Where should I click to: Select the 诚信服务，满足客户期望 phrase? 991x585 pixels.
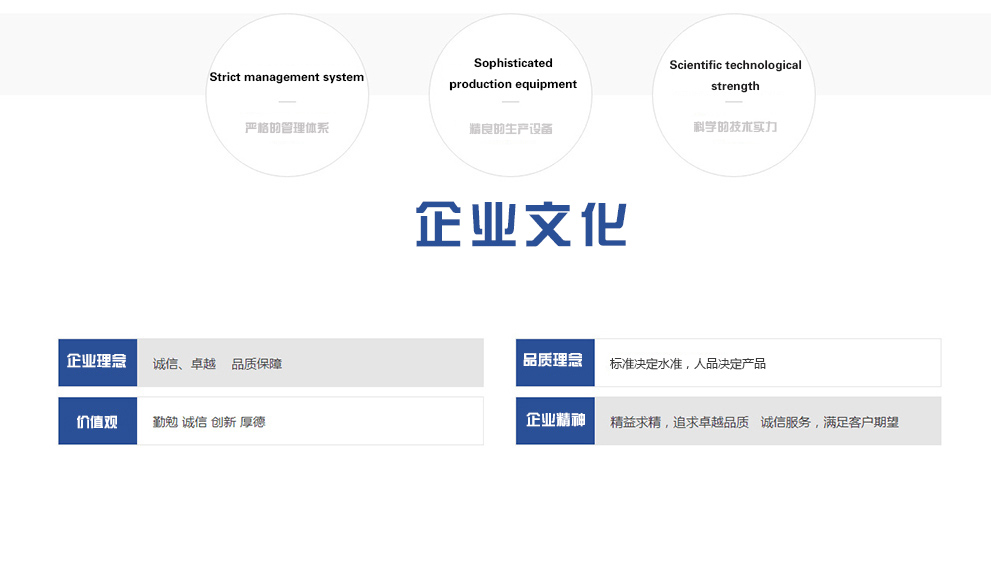pos(829,422)
